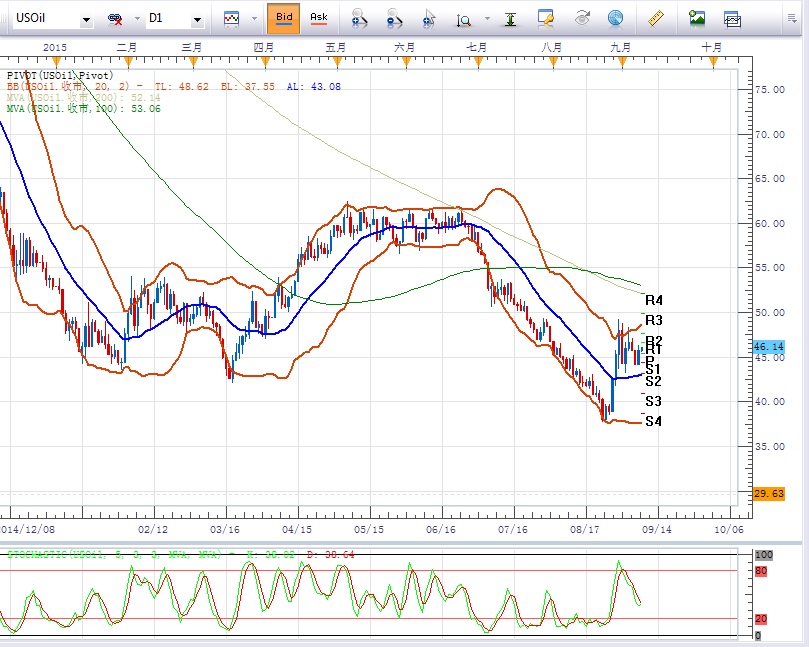Toggle Bid price display

coord(284,18)
